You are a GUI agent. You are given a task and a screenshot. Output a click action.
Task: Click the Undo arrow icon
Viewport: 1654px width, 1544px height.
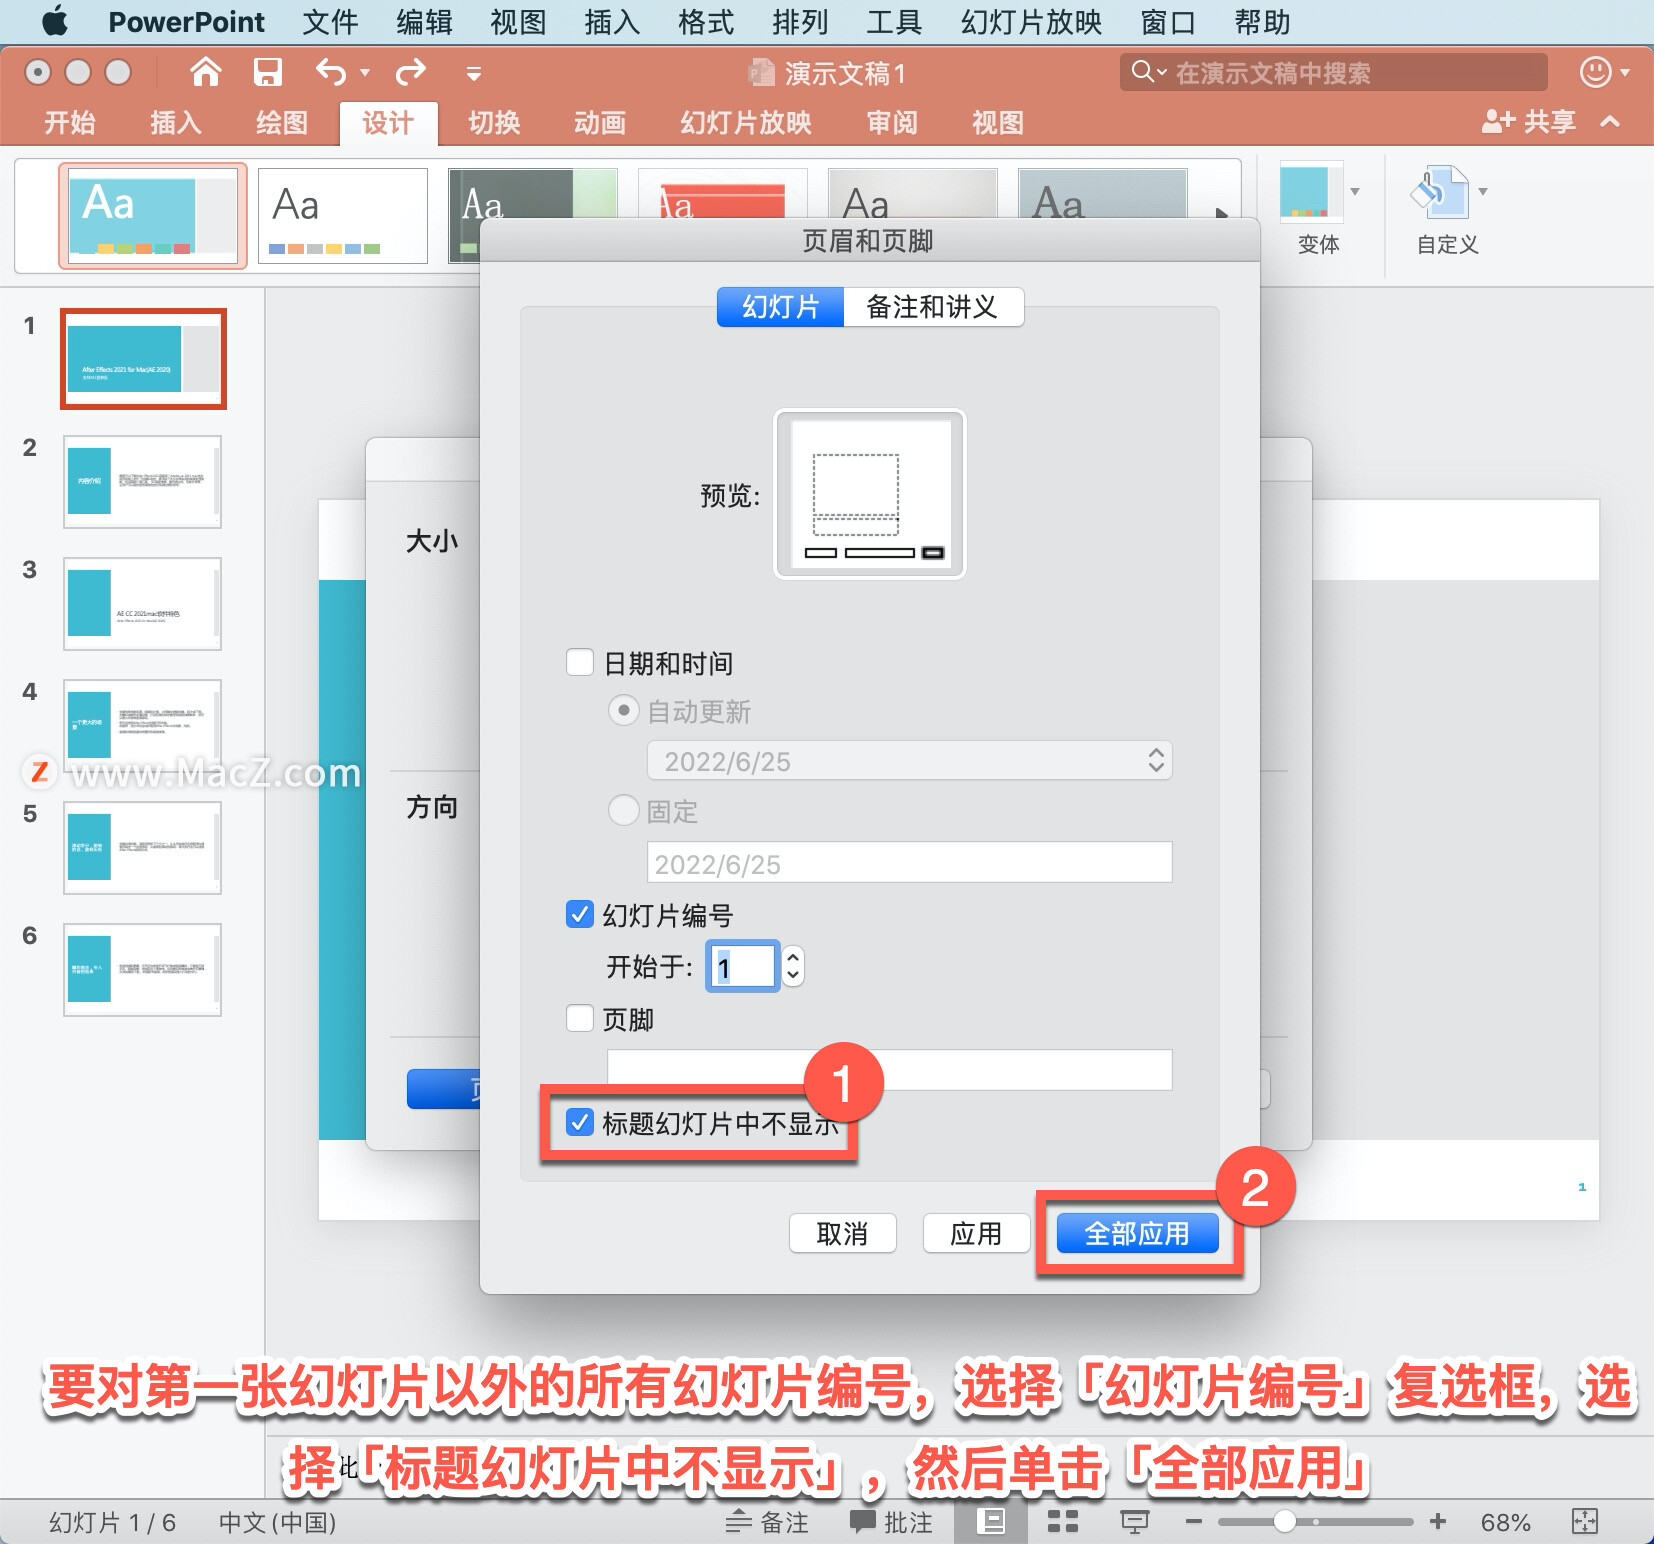(x=331, y=72)
